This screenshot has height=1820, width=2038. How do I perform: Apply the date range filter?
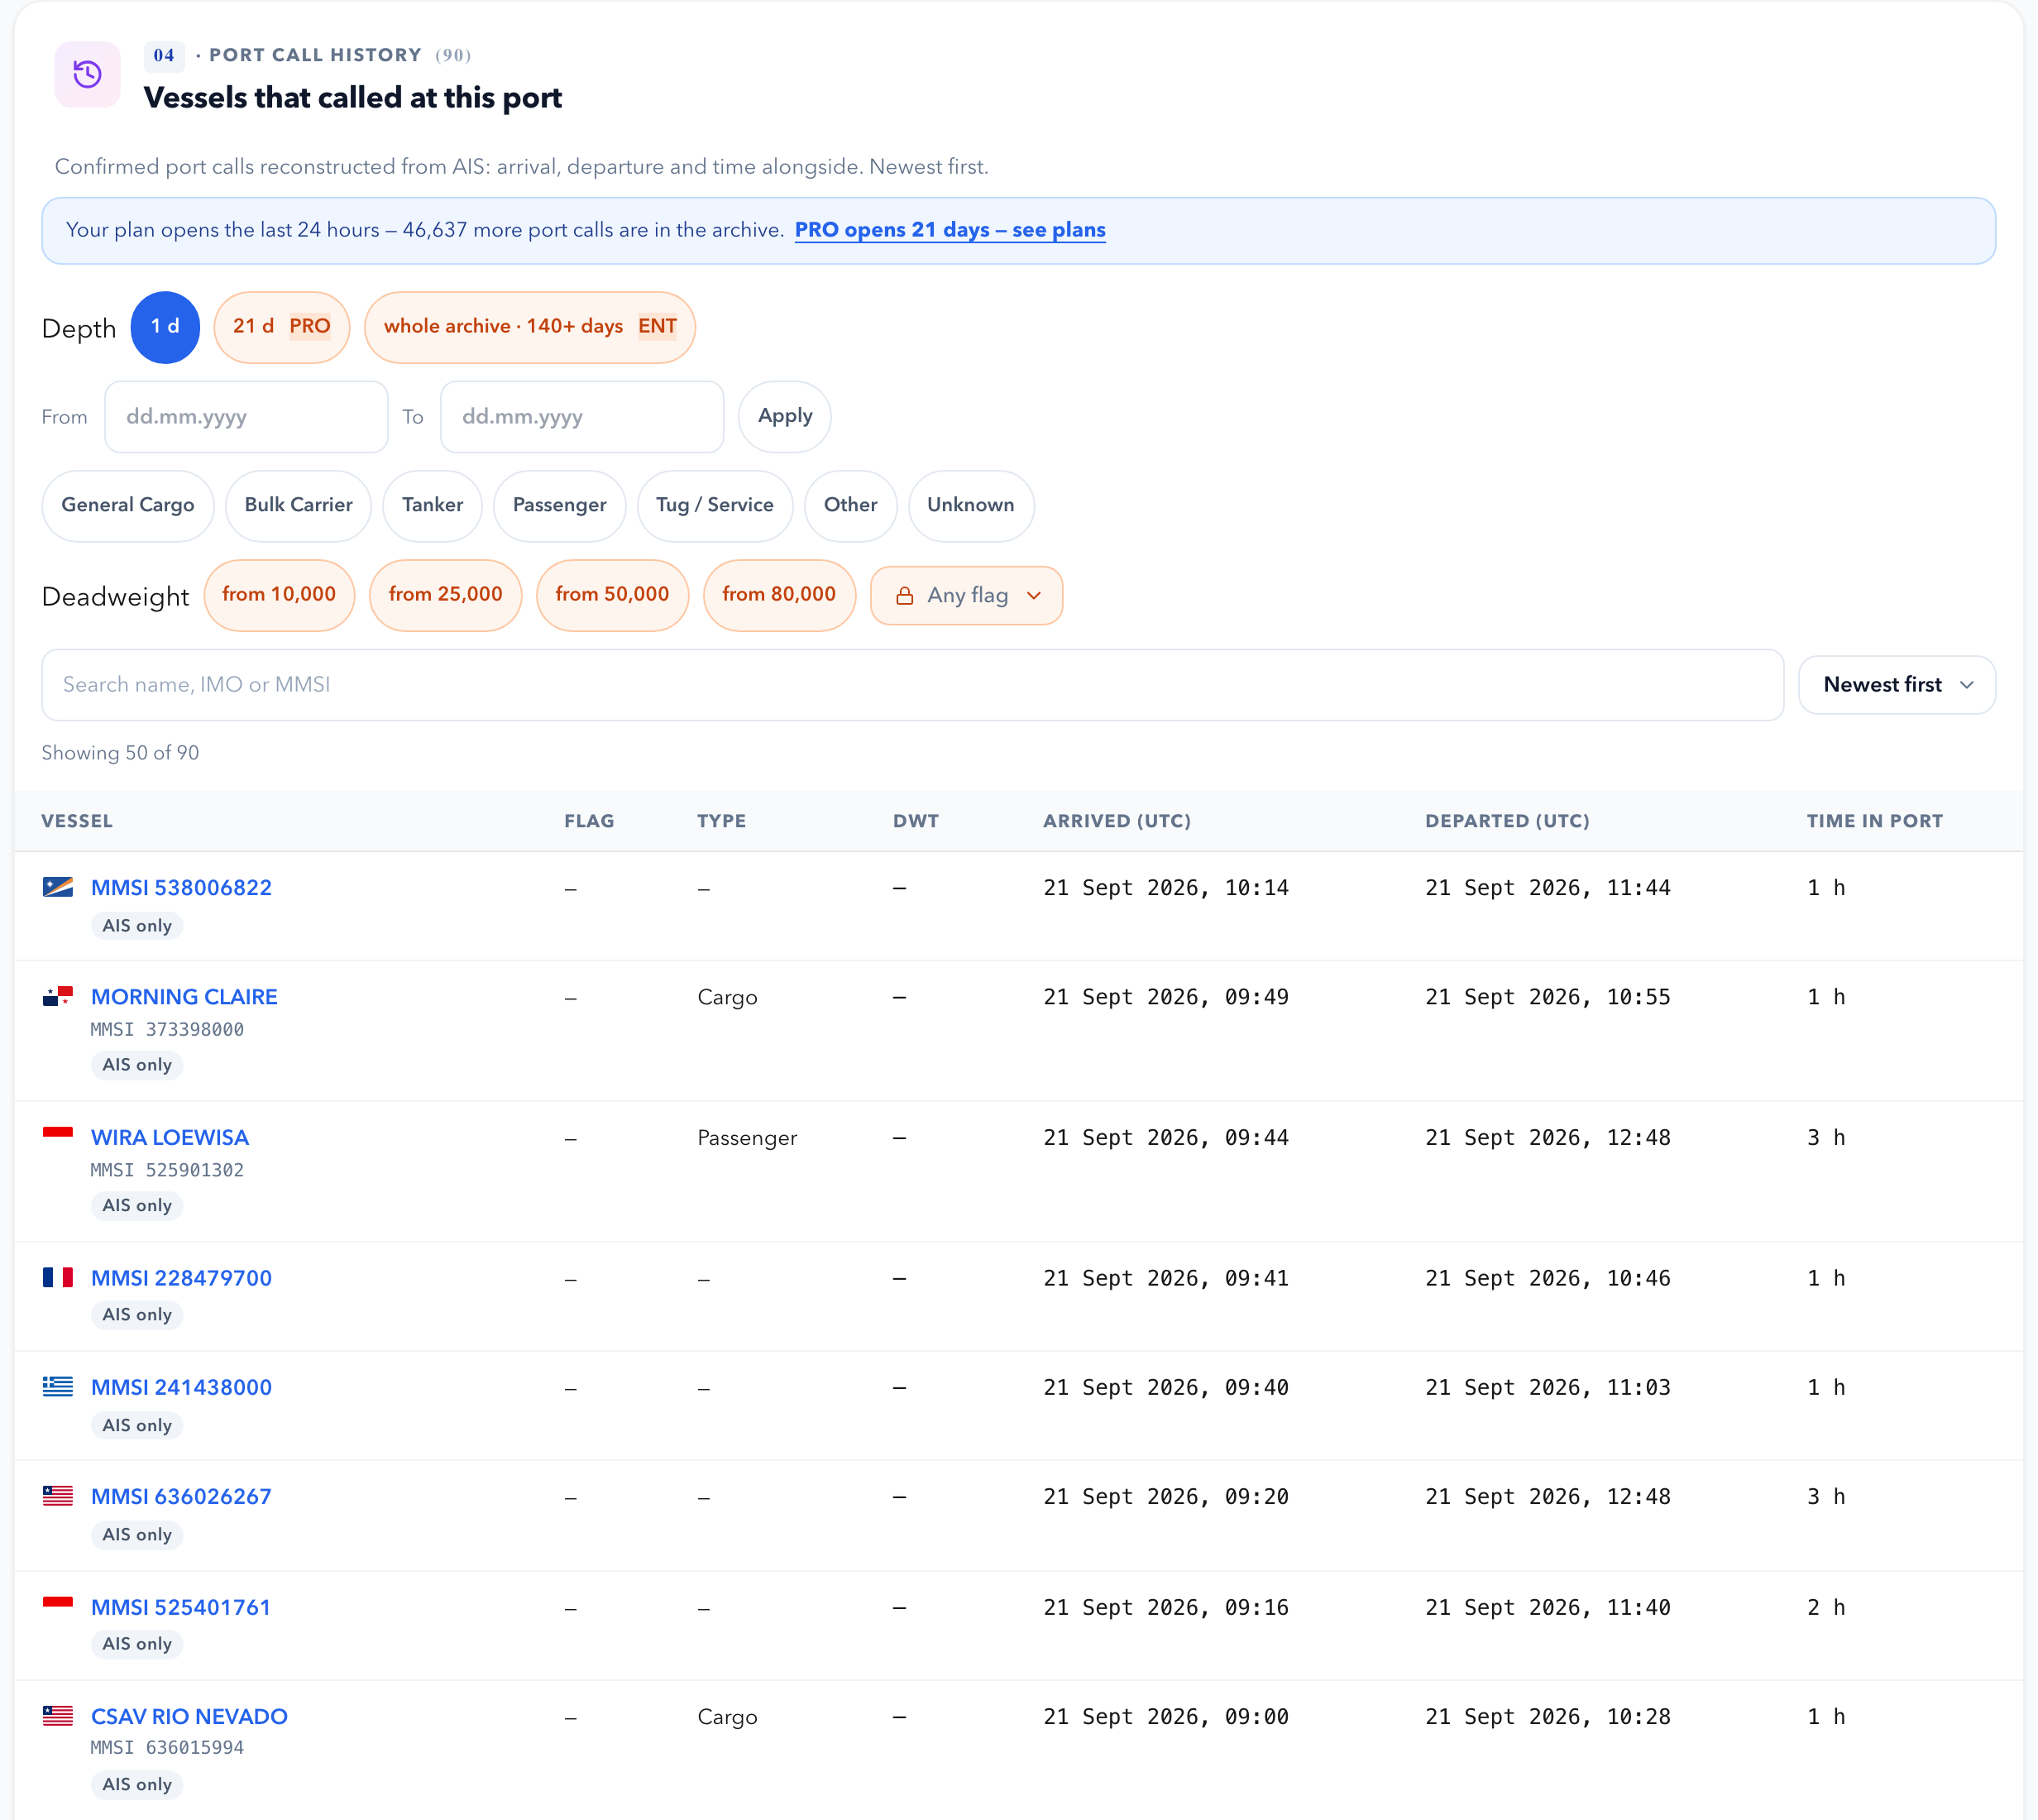tap(785, 417)
